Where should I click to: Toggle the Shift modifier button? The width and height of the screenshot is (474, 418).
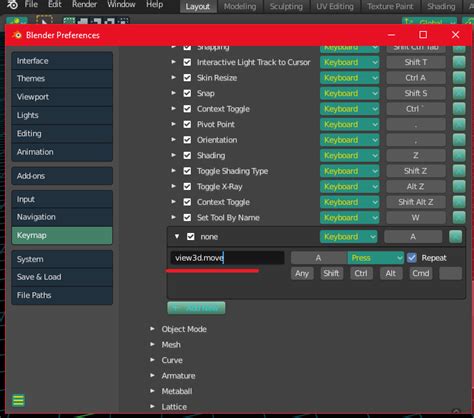(x=331, y=273)
